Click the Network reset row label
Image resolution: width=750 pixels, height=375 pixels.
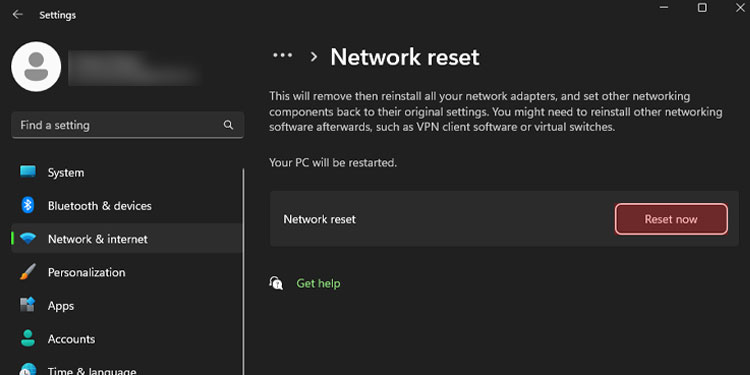[x=320, y=219]
